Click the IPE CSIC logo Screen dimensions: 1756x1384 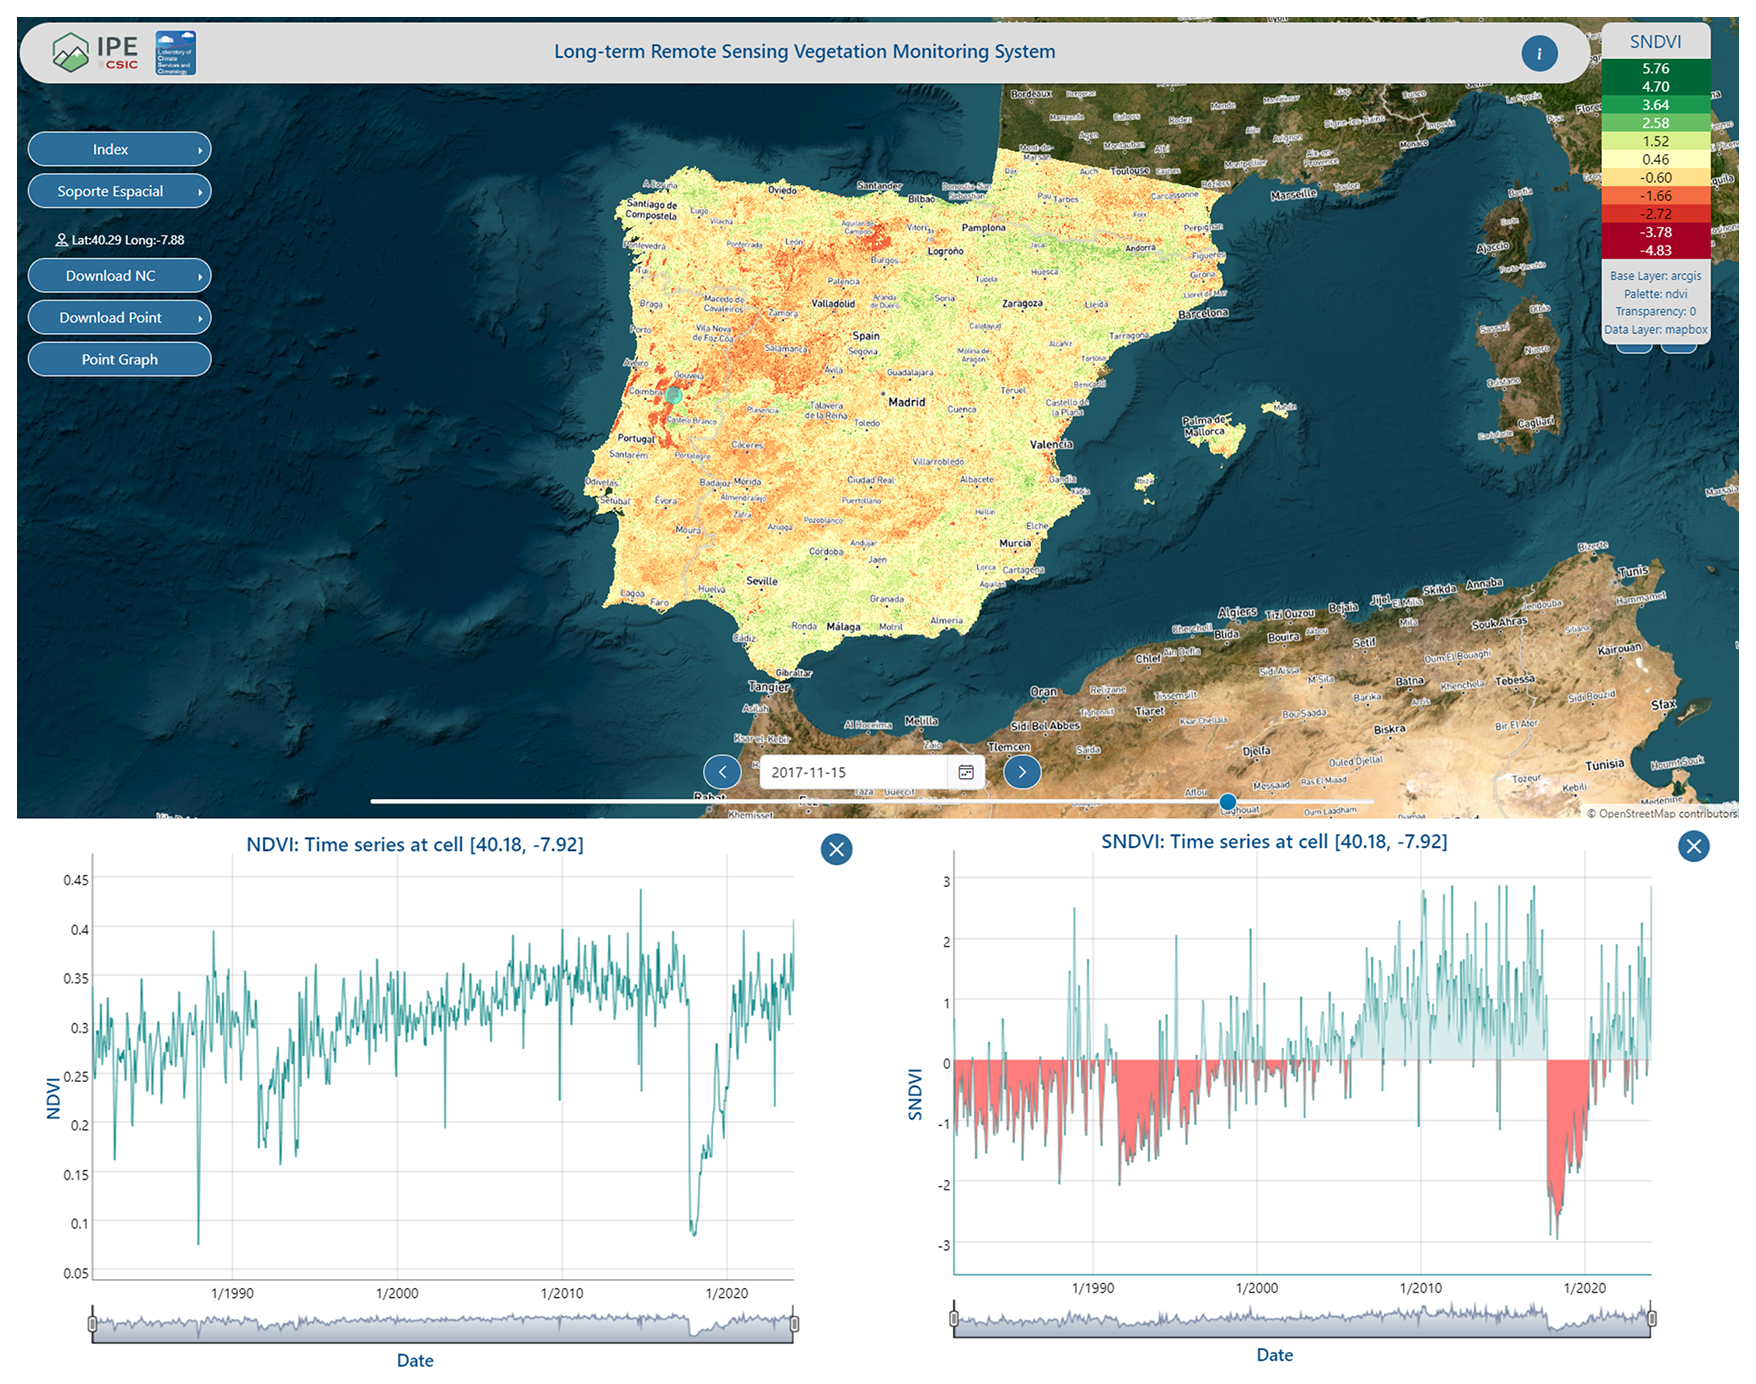tap(96, 52)
